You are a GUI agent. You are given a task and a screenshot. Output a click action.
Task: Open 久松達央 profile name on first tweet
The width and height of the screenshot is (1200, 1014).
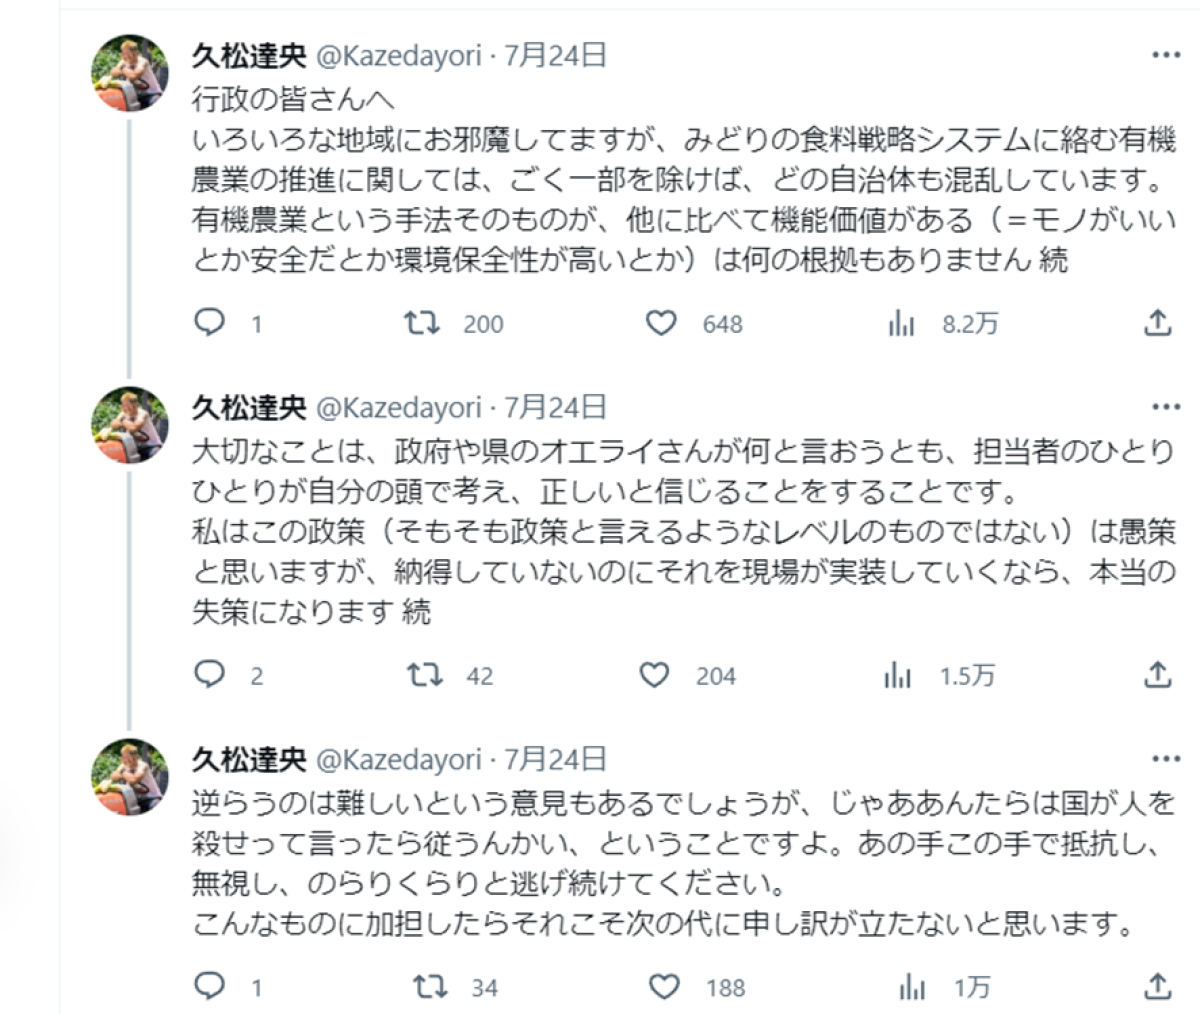(249, 56)
